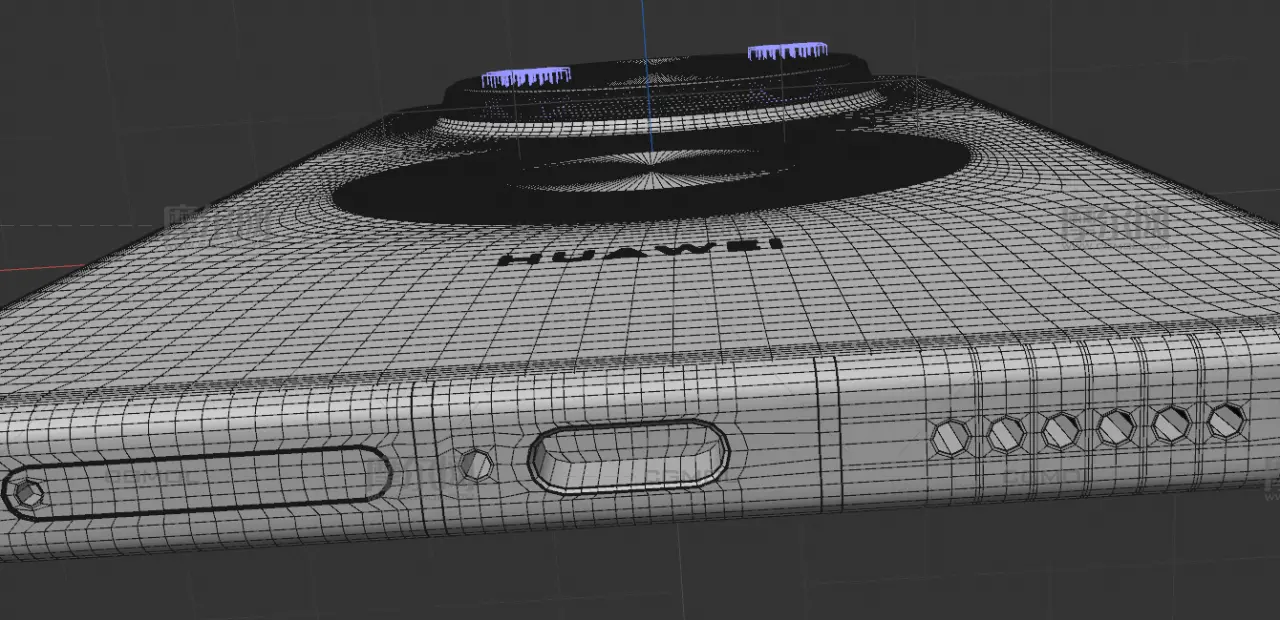Click the fourth speaker grille hole
This screenshot has height=620, width=1280.
click(x=1115, y=427)
